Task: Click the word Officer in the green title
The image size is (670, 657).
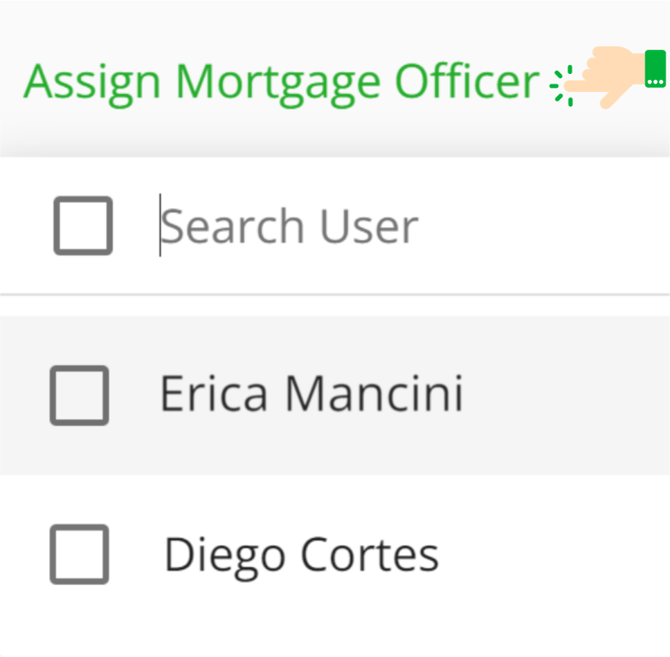Action: (467, 80)
